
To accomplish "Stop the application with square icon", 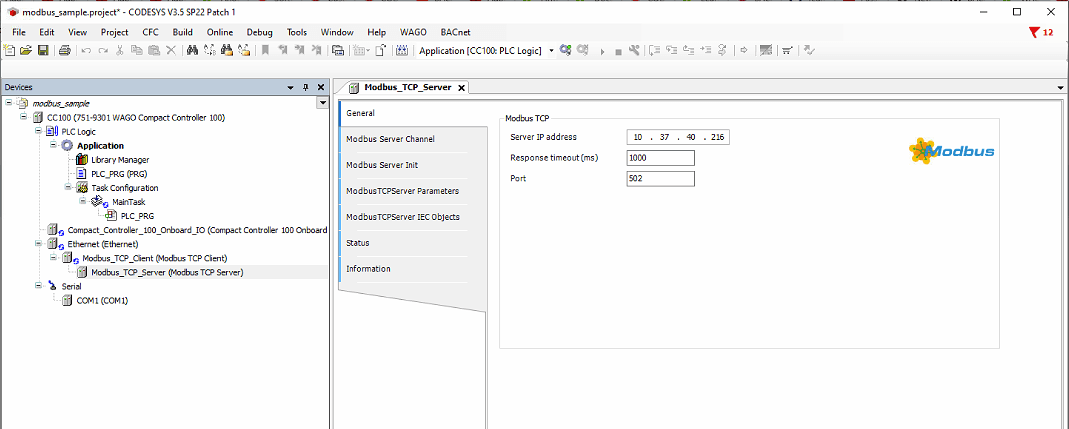I will click(x=618, y=52).
